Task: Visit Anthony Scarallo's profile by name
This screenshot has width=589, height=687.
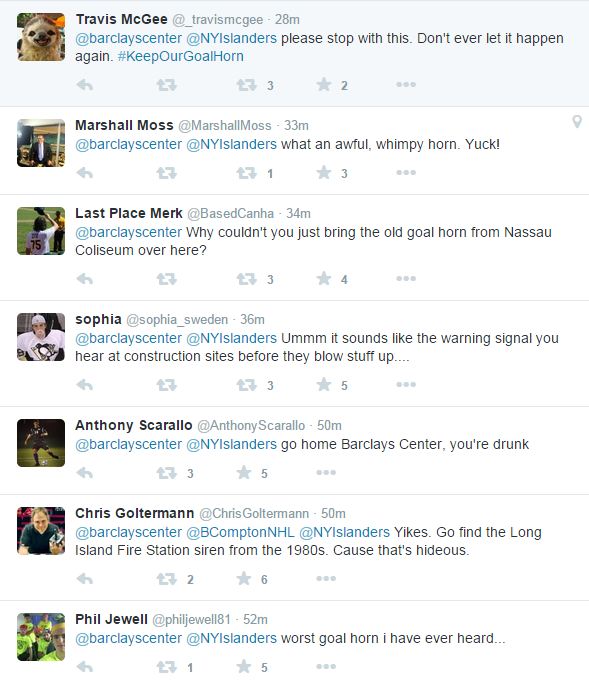Action: coord(134,425)
